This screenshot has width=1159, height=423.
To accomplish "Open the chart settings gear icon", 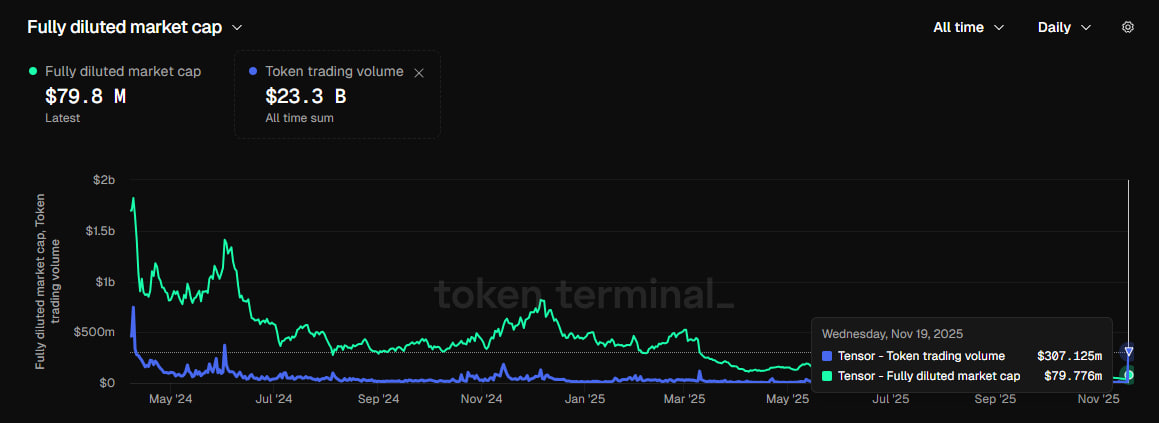I will pyautogui.click(x=1127, y=27).
